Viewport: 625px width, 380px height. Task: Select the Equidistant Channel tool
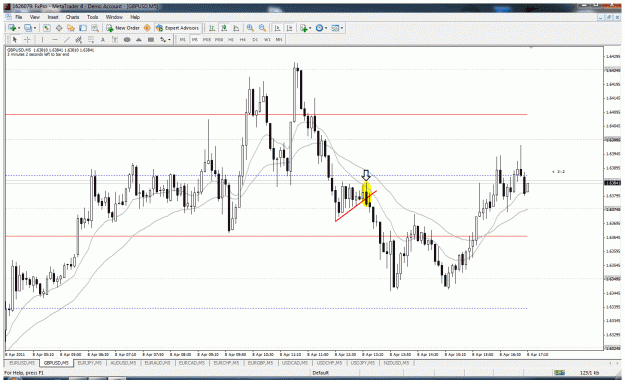click(x=79, y=39)
